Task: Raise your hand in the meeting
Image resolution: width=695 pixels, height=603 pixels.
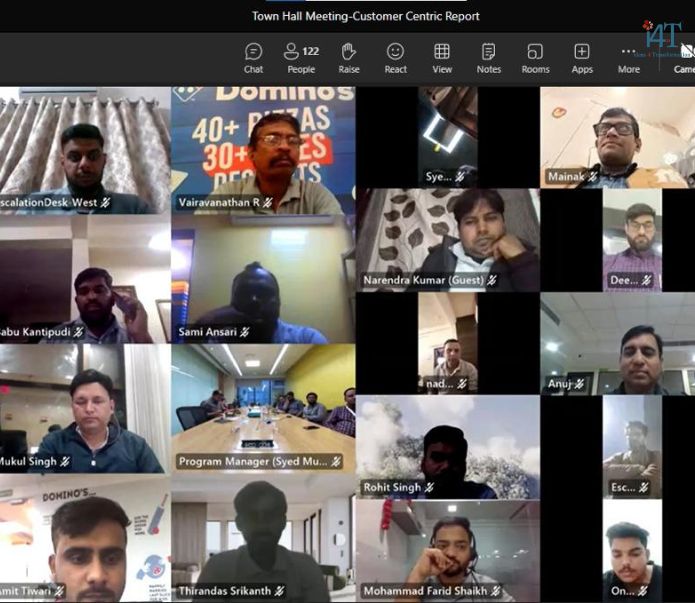Action: click(349, 58)
